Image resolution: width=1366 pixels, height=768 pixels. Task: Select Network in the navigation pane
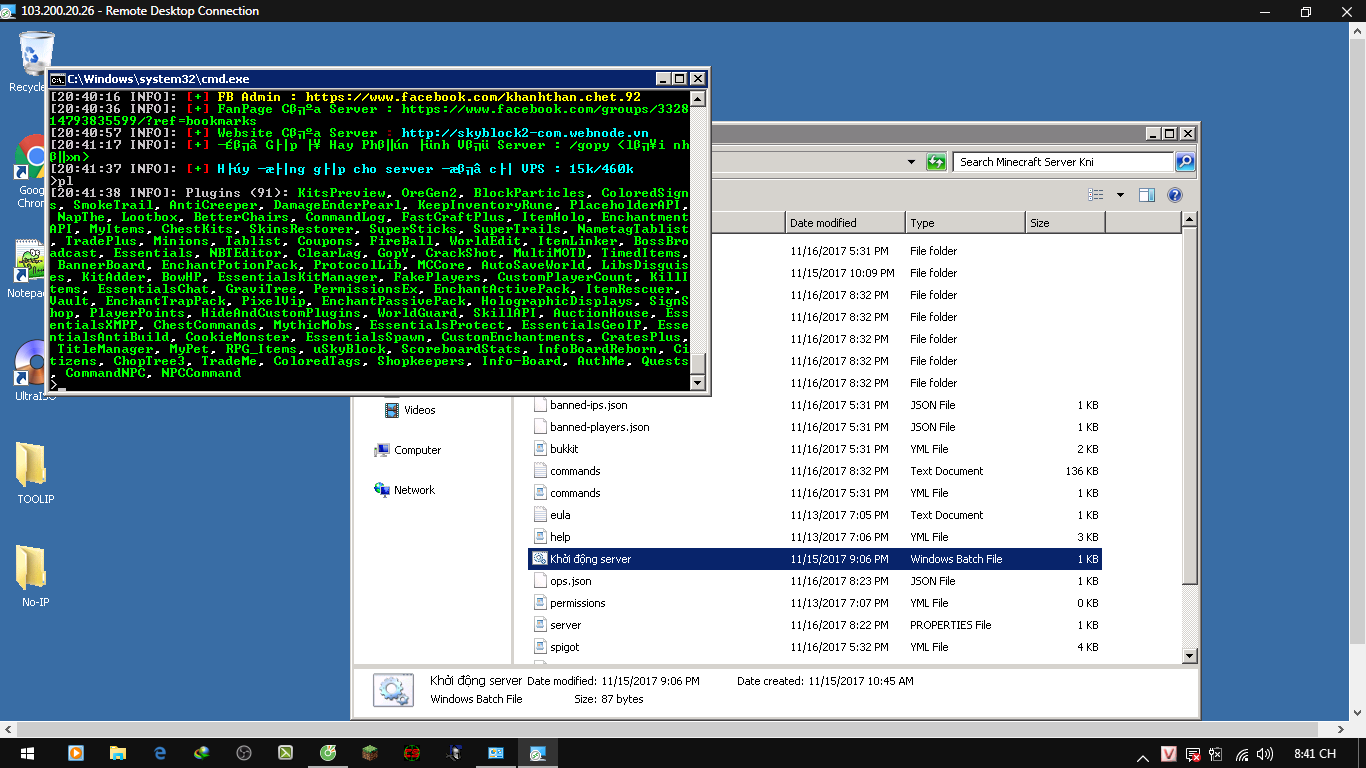pos(414,490)
